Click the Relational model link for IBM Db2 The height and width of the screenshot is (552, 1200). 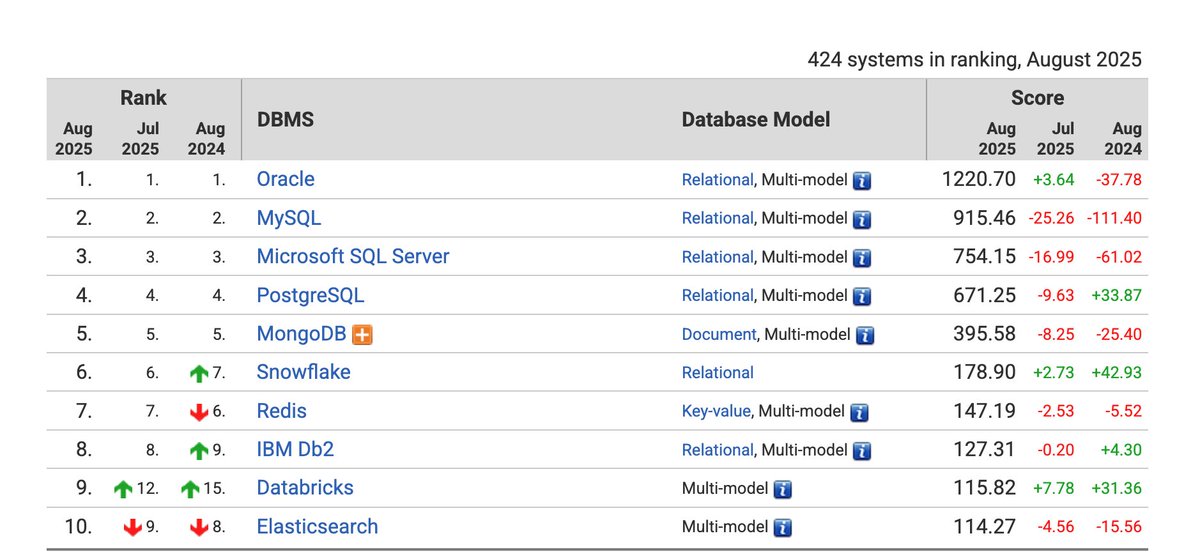pyautogui.click(x=717, y=450)
